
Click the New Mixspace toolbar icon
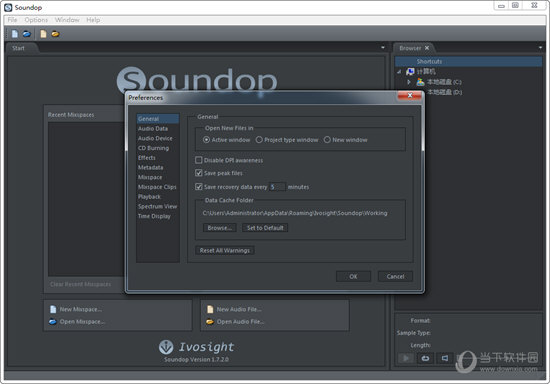click(15, 34)
